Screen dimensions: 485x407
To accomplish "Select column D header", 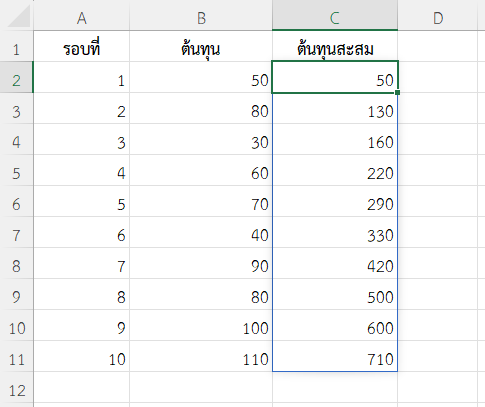I will pyautogui.click(x=438, y=15).
